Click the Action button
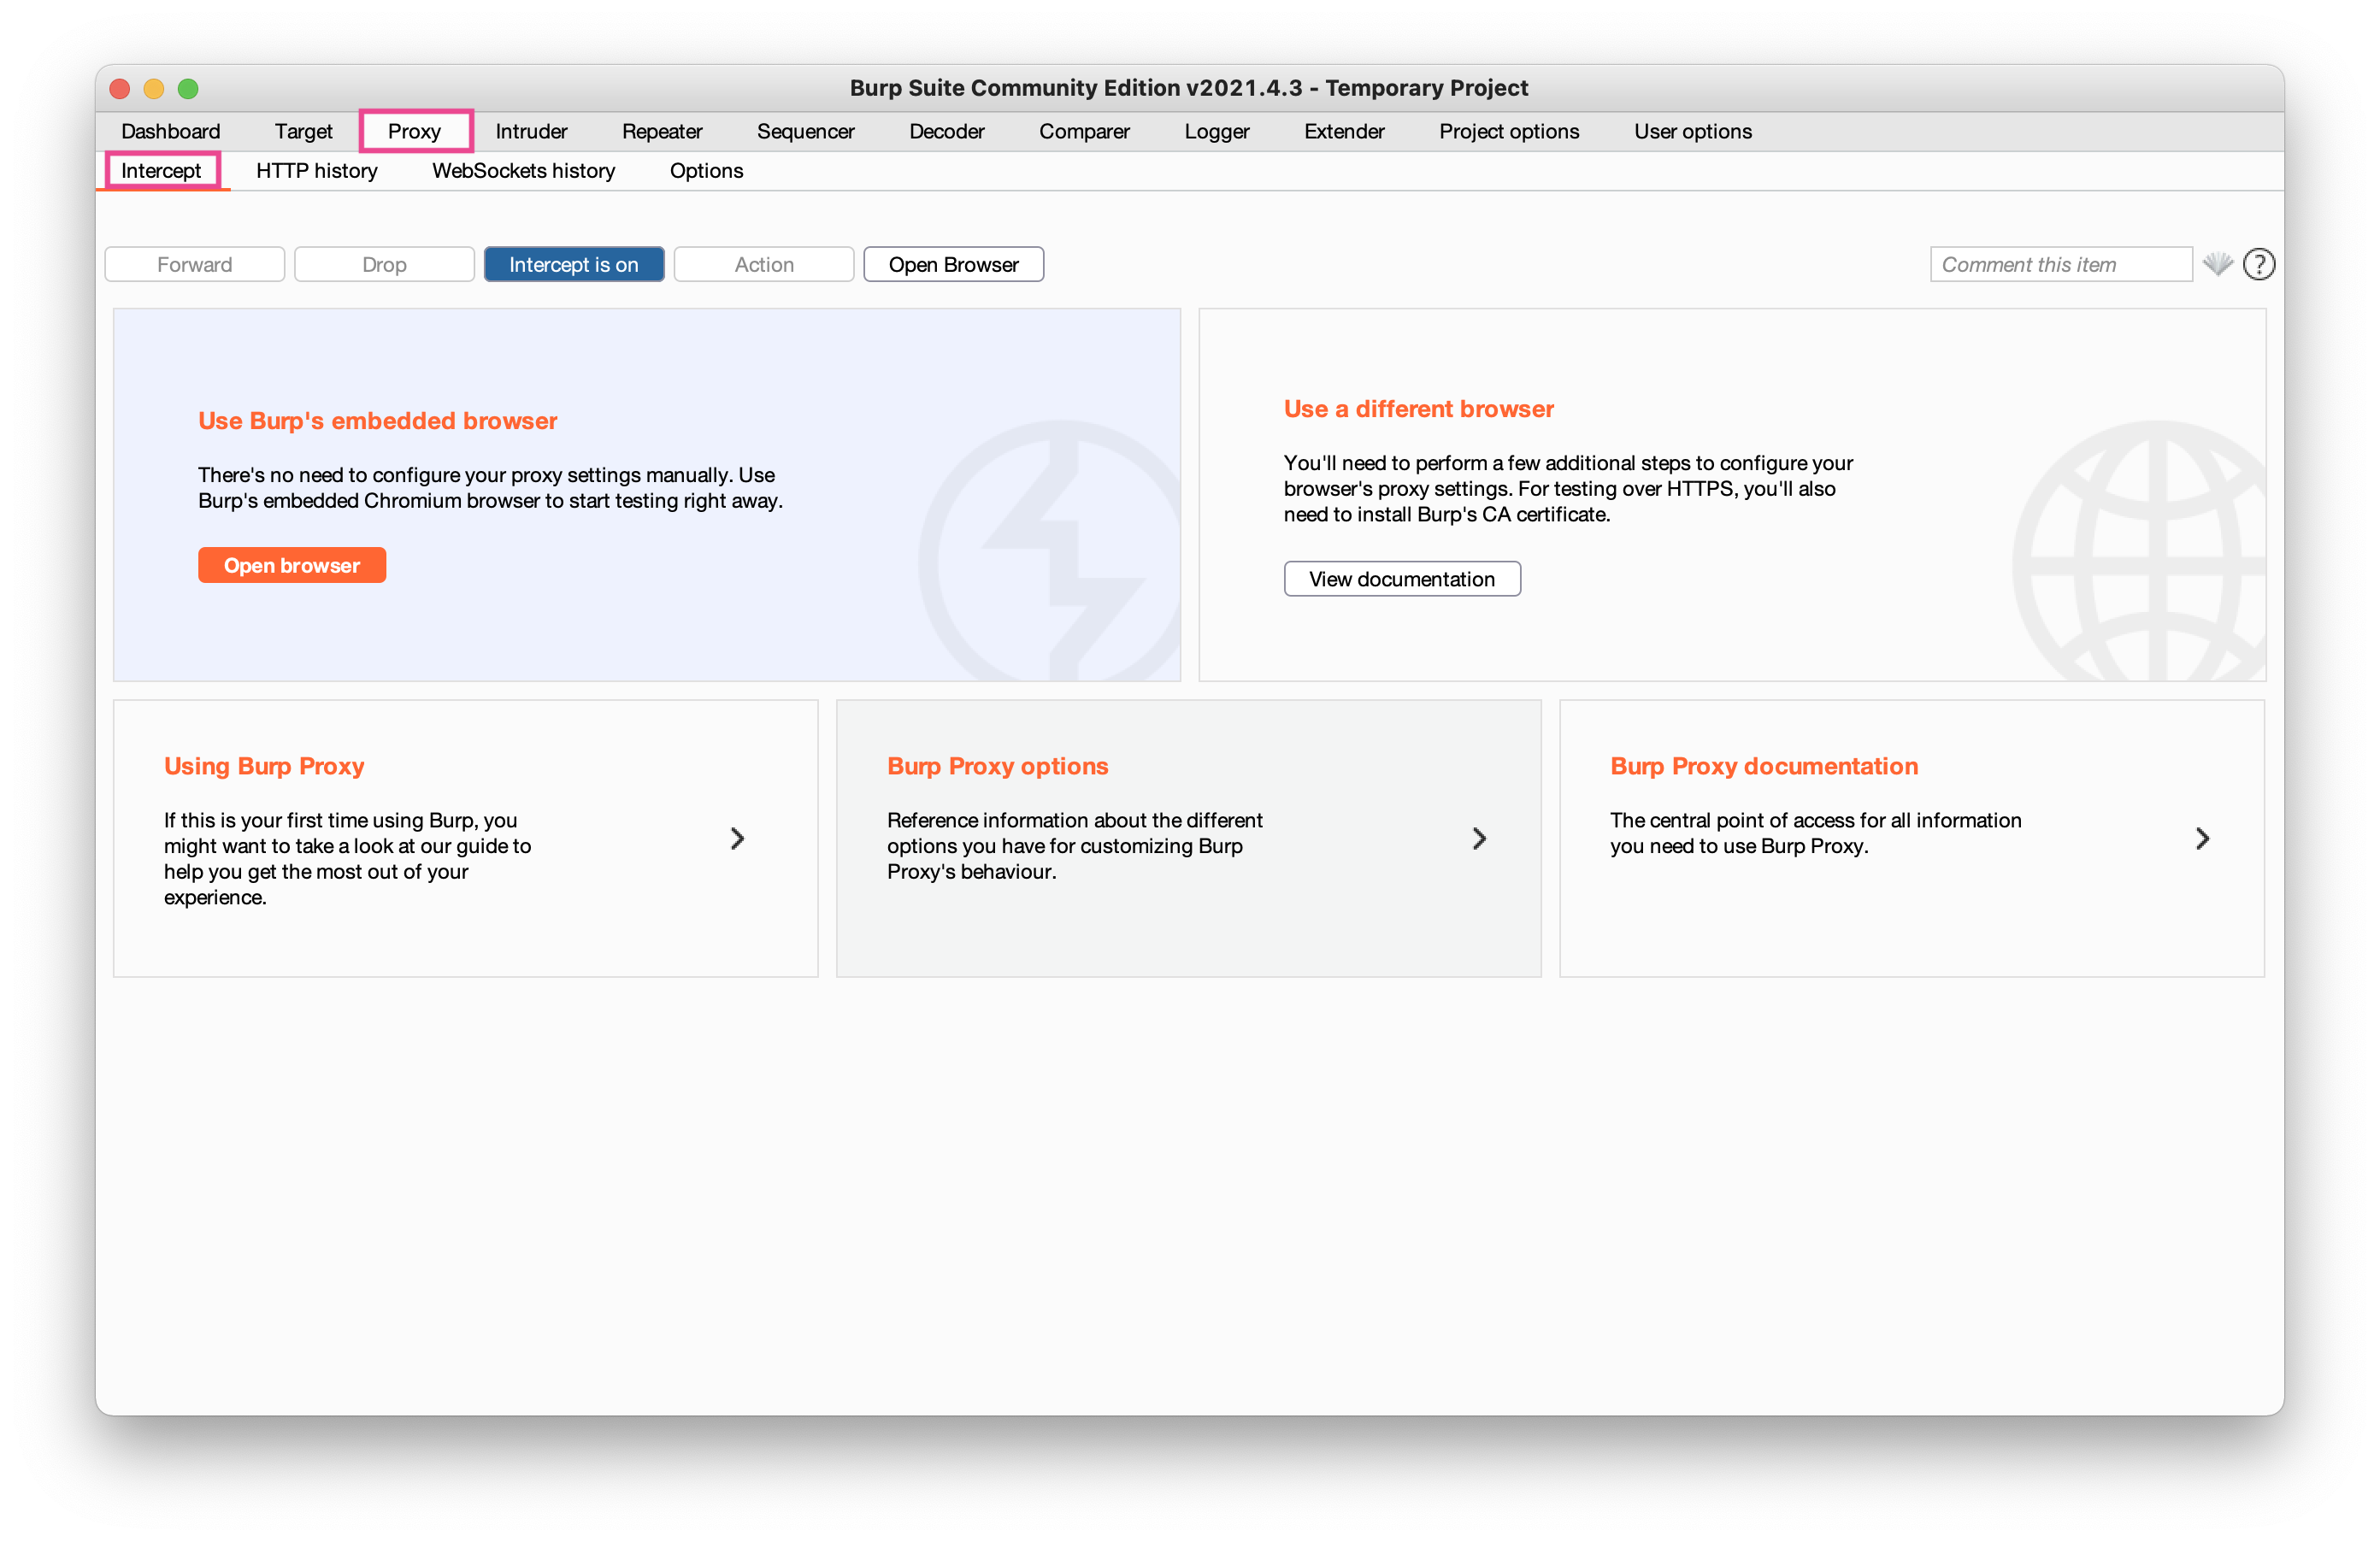The height and width of the screenshot is (1542, 2380). point(764,264)
